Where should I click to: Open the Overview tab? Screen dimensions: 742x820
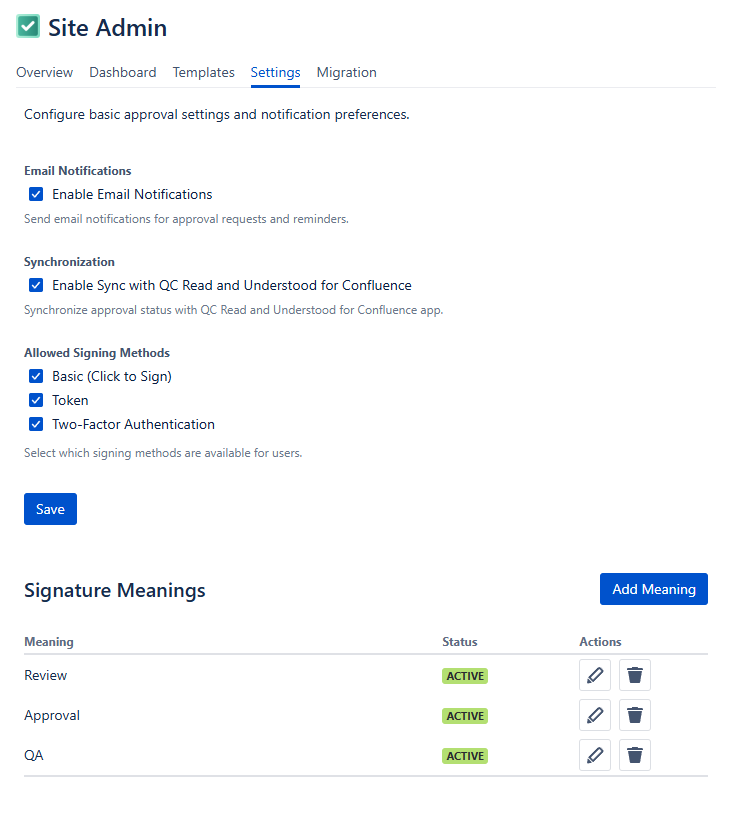[44, 72]
